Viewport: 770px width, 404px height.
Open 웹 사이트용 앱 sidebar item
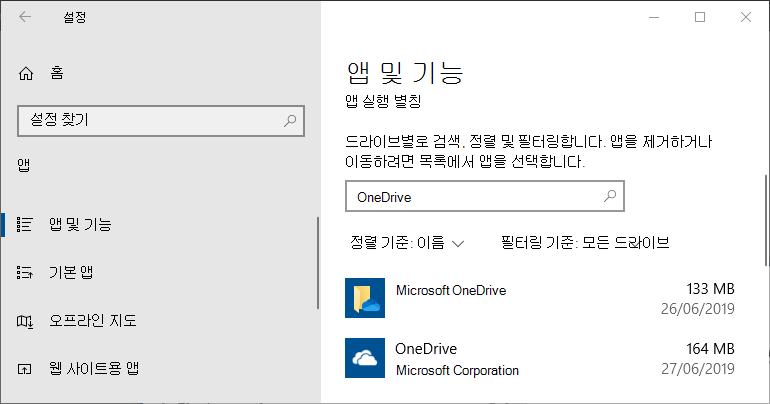click(x=94, y=368)
